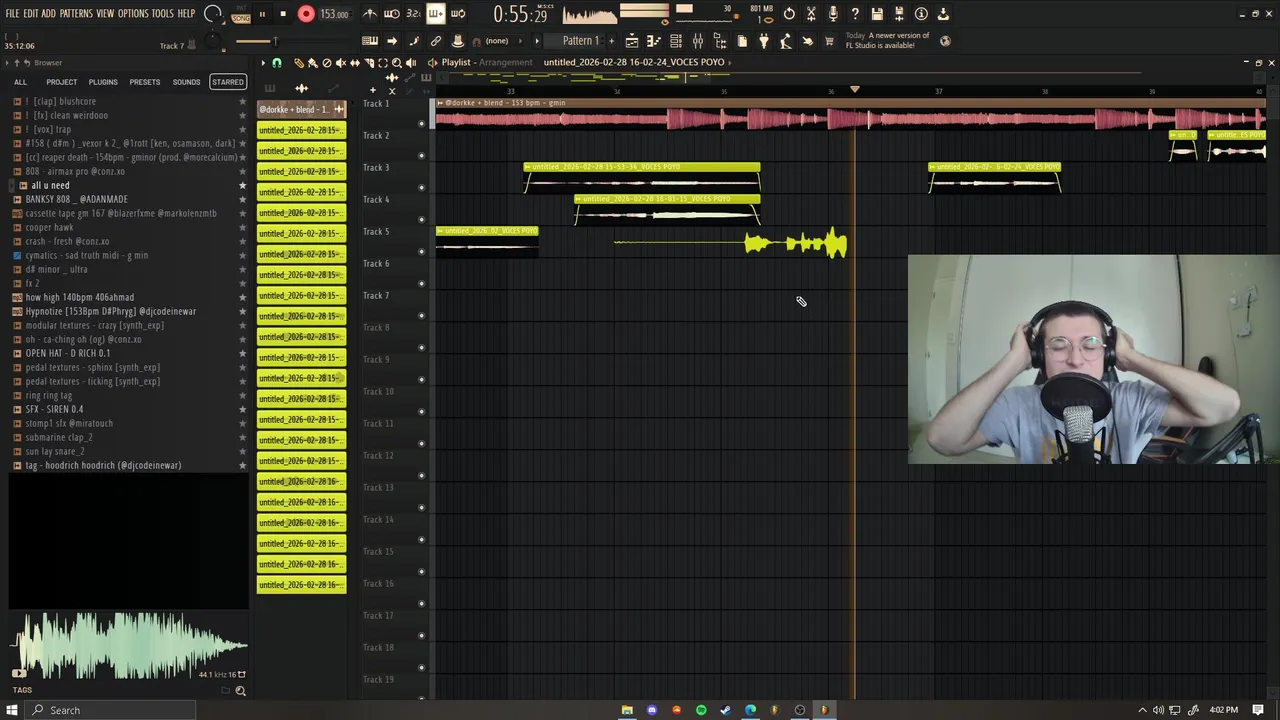Open the FILE menu
Viewport: 1280px width, 720px height.
(12, 14)
